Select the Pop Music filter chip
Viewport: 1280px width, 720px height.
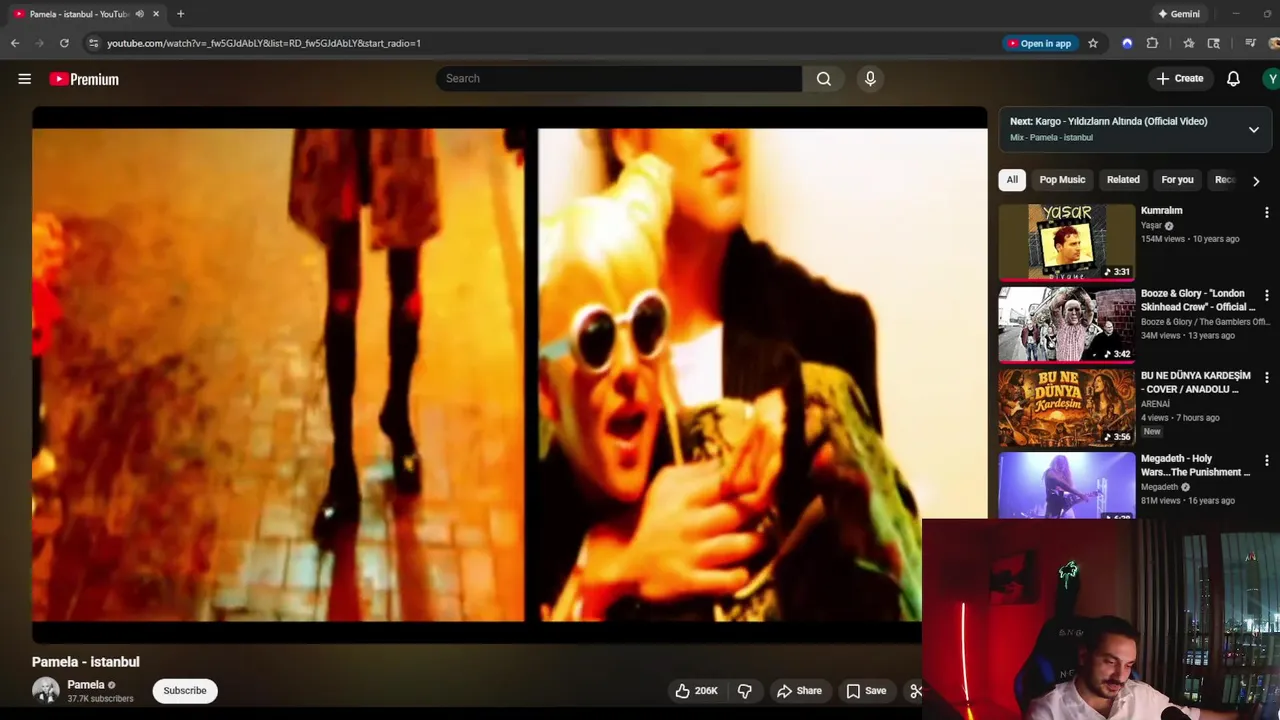(1062, 180)
